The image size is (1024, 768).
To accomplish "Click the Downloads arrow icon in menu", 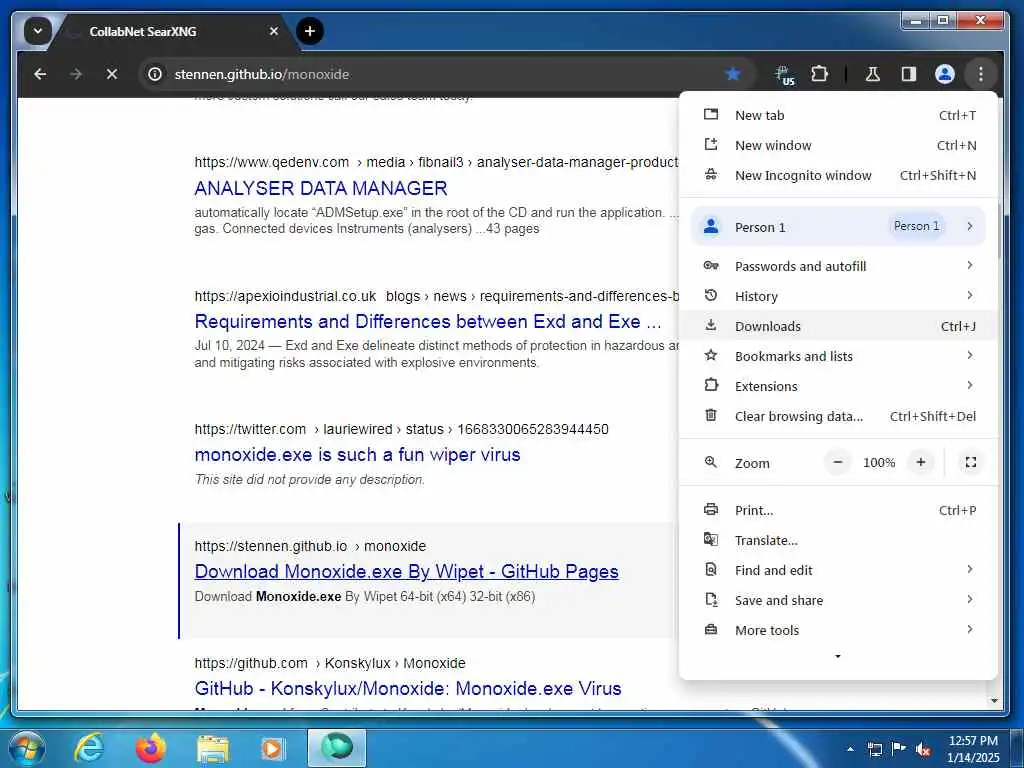I will (711, 325).
